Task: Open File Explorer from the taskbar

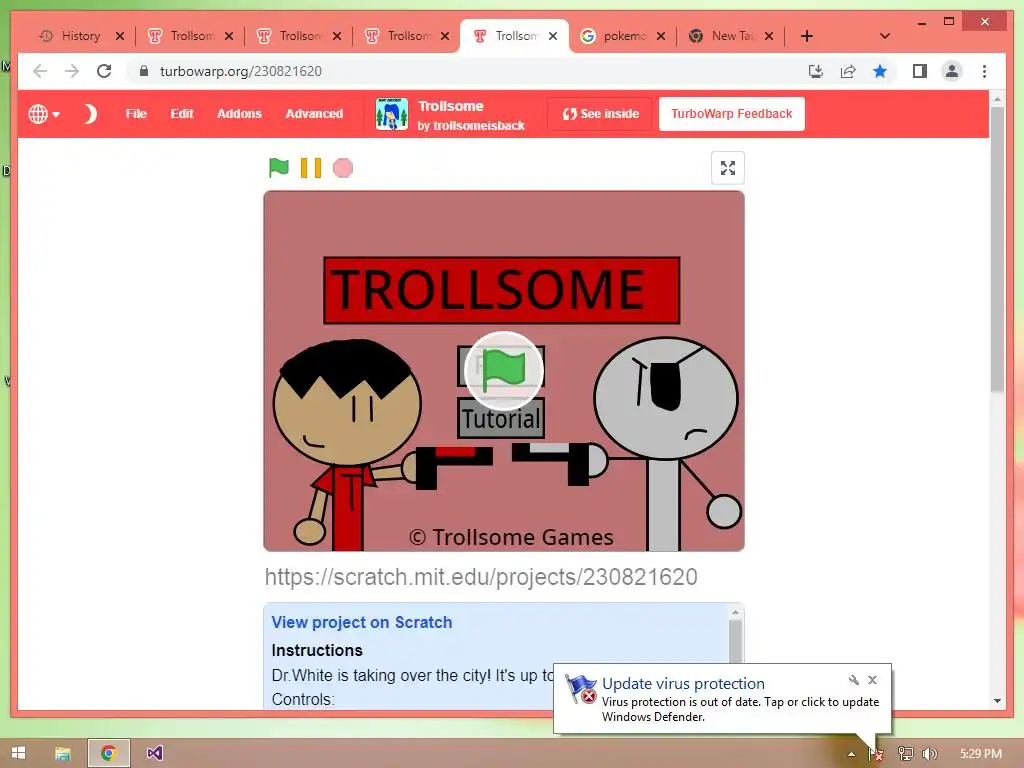Action: point(63,753)
